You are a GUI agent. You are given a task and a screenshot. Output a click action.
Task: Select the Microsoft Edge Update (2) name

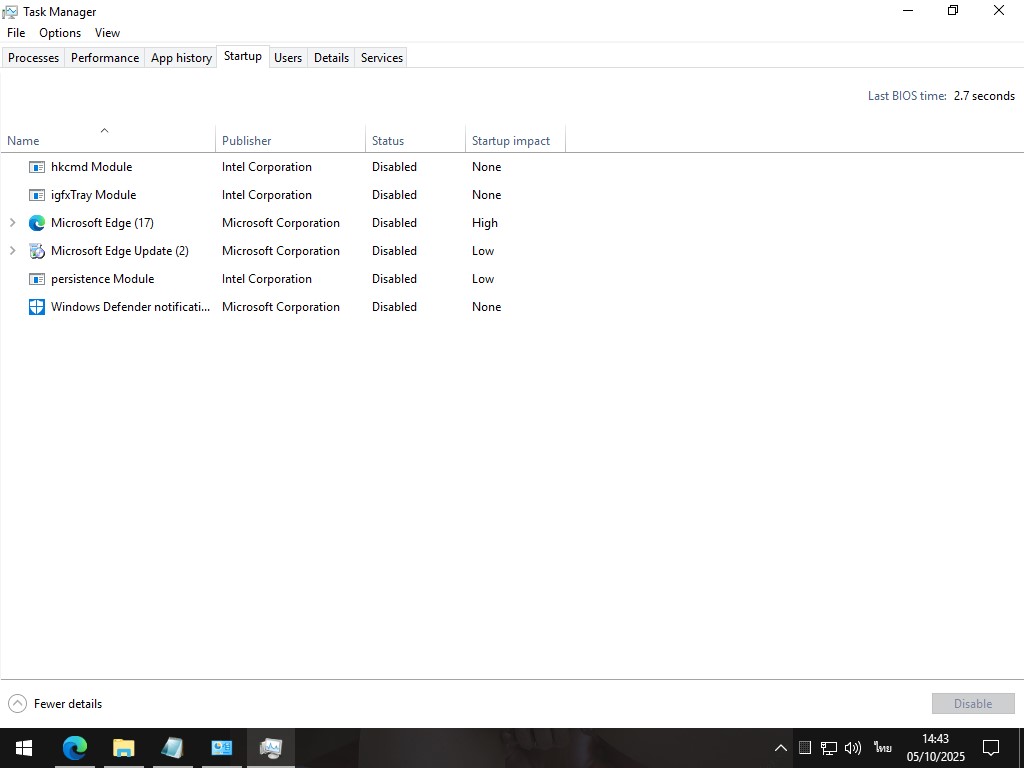[120, 251]
